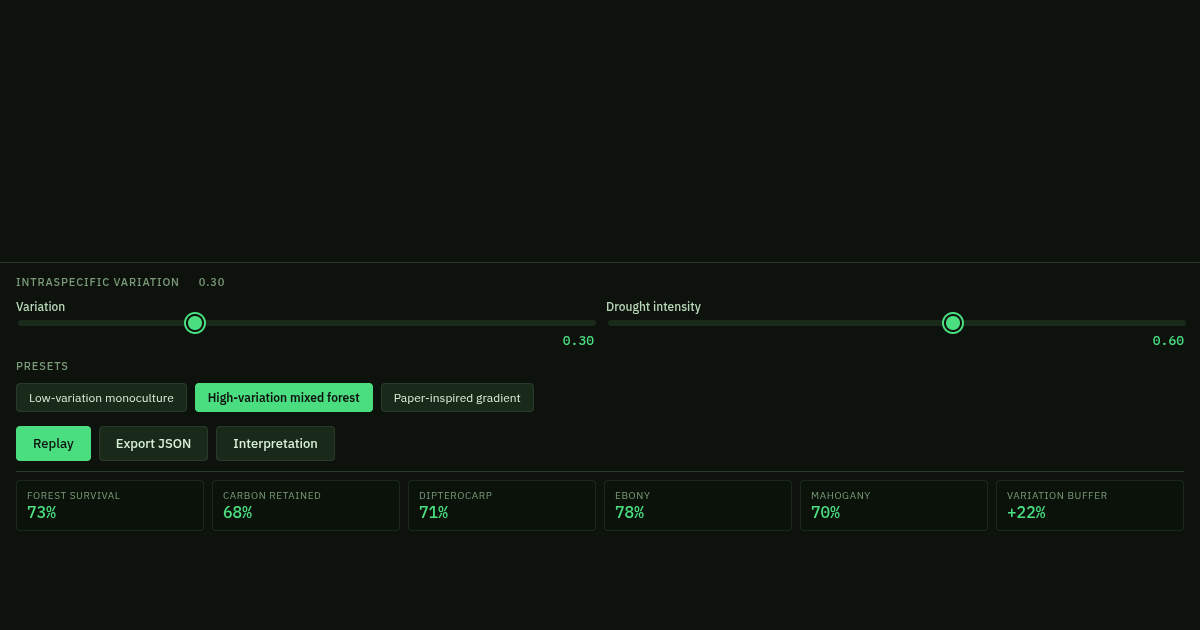
Task: Click the Variation slider handle
Action: [x=195, y=323]
